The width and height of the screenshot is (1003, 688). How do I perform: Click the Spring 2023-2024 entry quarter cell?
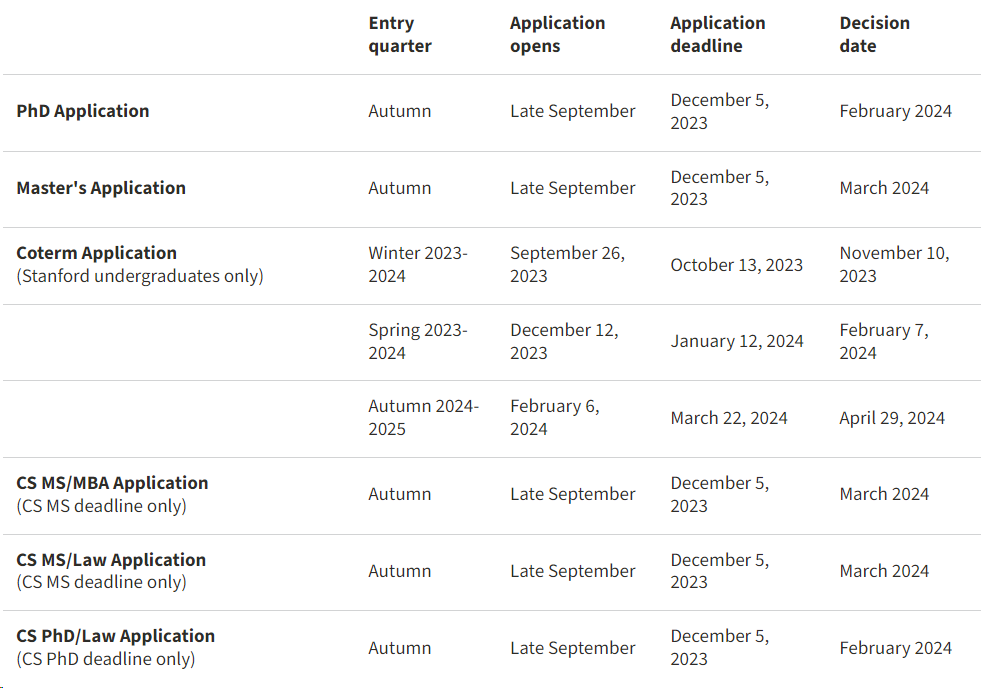pos(418,341)
